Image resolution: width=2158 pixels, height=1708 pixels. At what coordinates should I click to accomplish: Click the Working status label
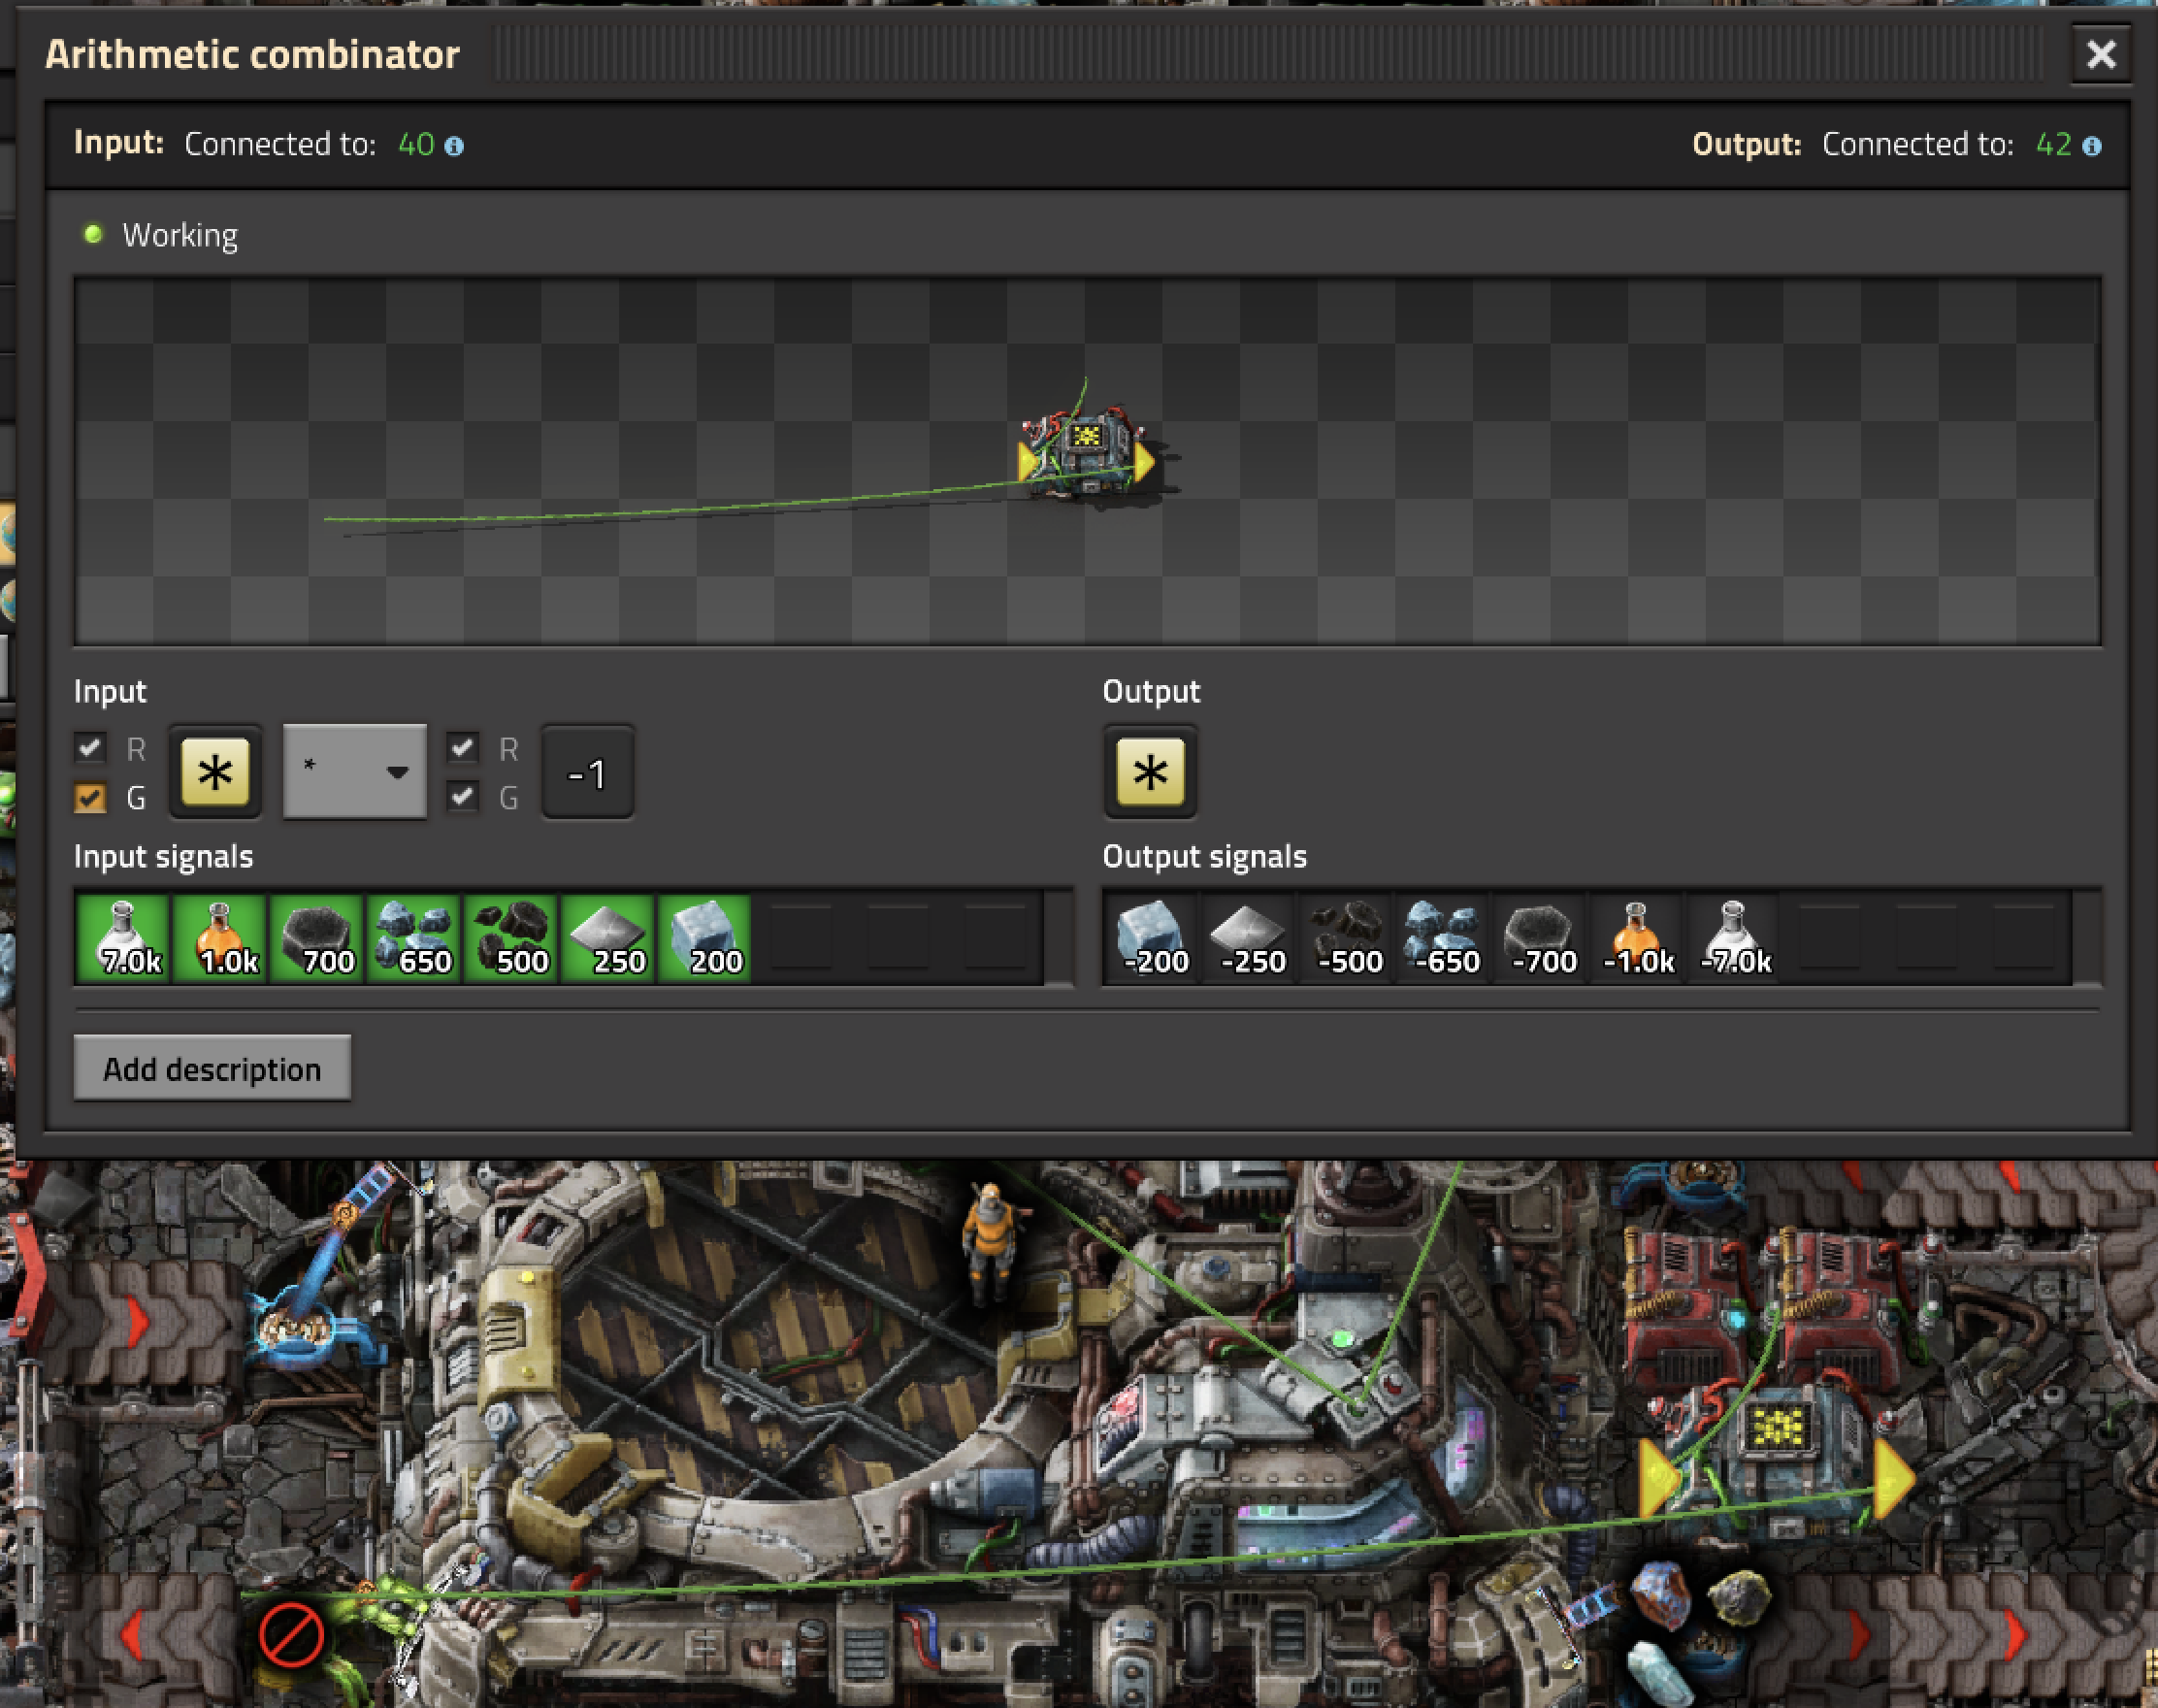click(180, 235)
